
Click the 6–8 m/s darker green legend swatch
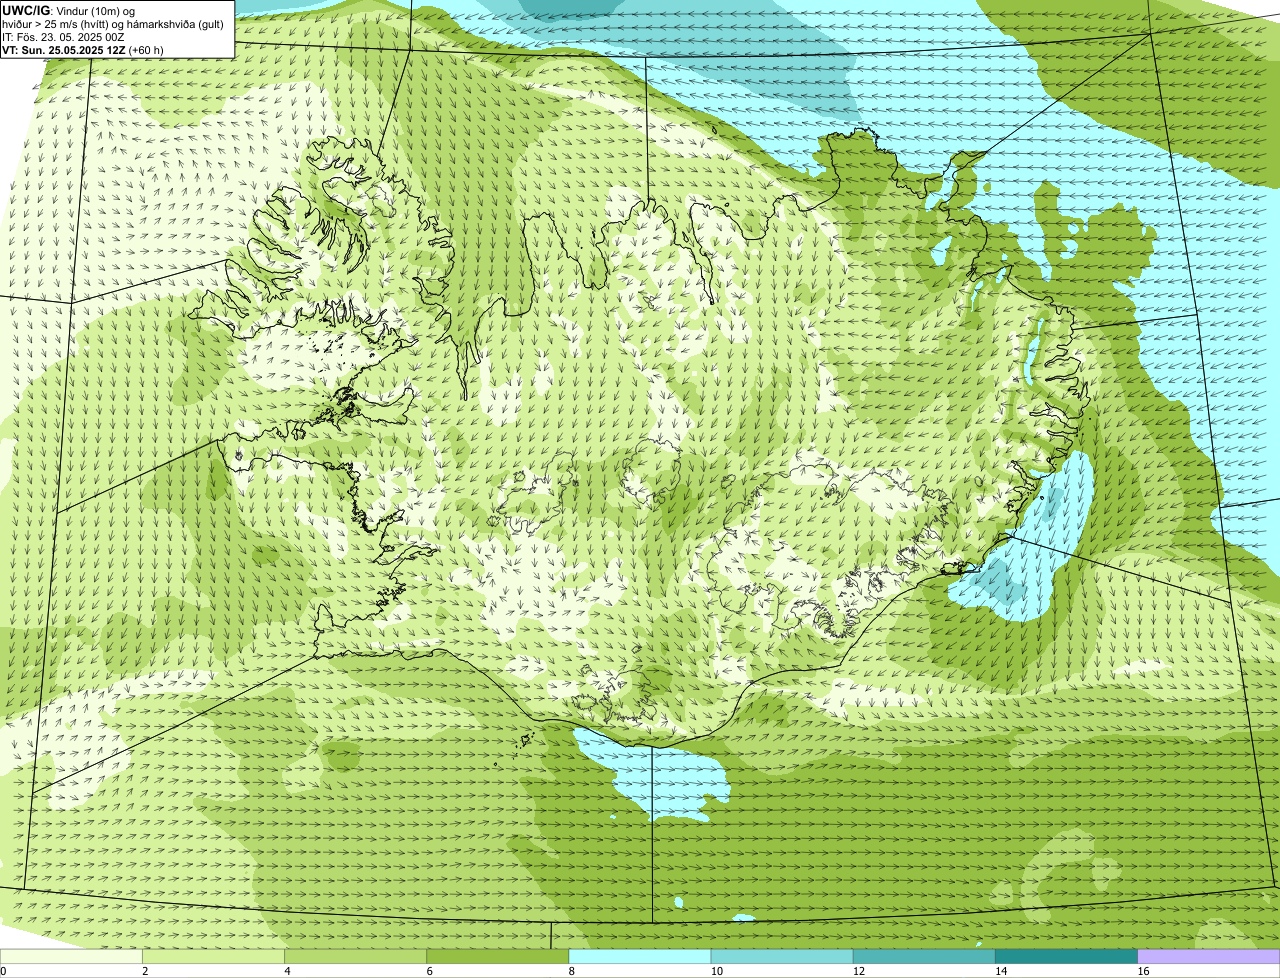[x=498, y=957]
